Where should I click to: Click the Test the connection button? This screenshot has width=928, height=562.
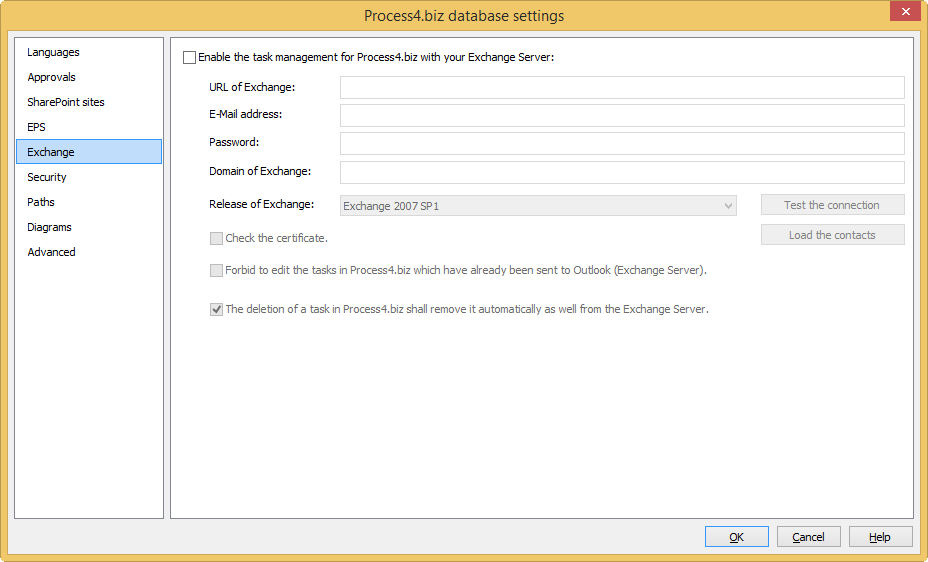(x=833, y=205)
